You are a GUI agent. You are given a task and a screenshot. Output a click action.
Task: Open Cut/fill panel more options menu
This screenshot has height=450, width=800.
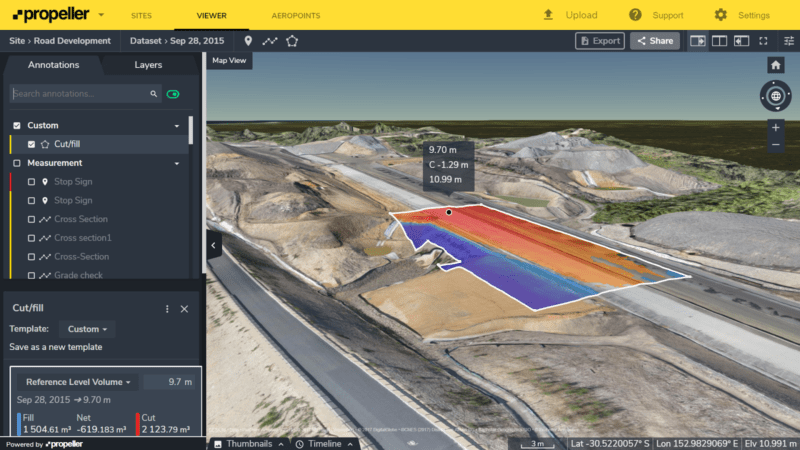coord(167,309)
